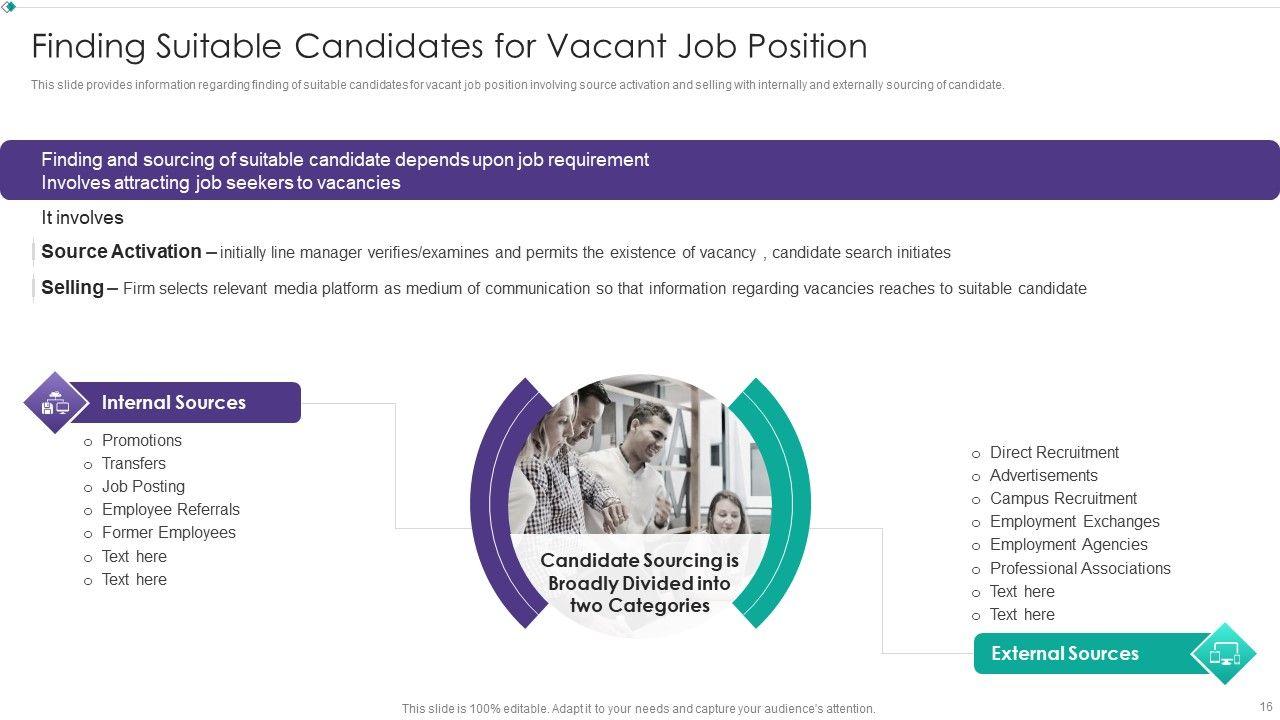Click the Selling bold heading
The height and width of the screenshot is (720, 1280).
point(73,288)
